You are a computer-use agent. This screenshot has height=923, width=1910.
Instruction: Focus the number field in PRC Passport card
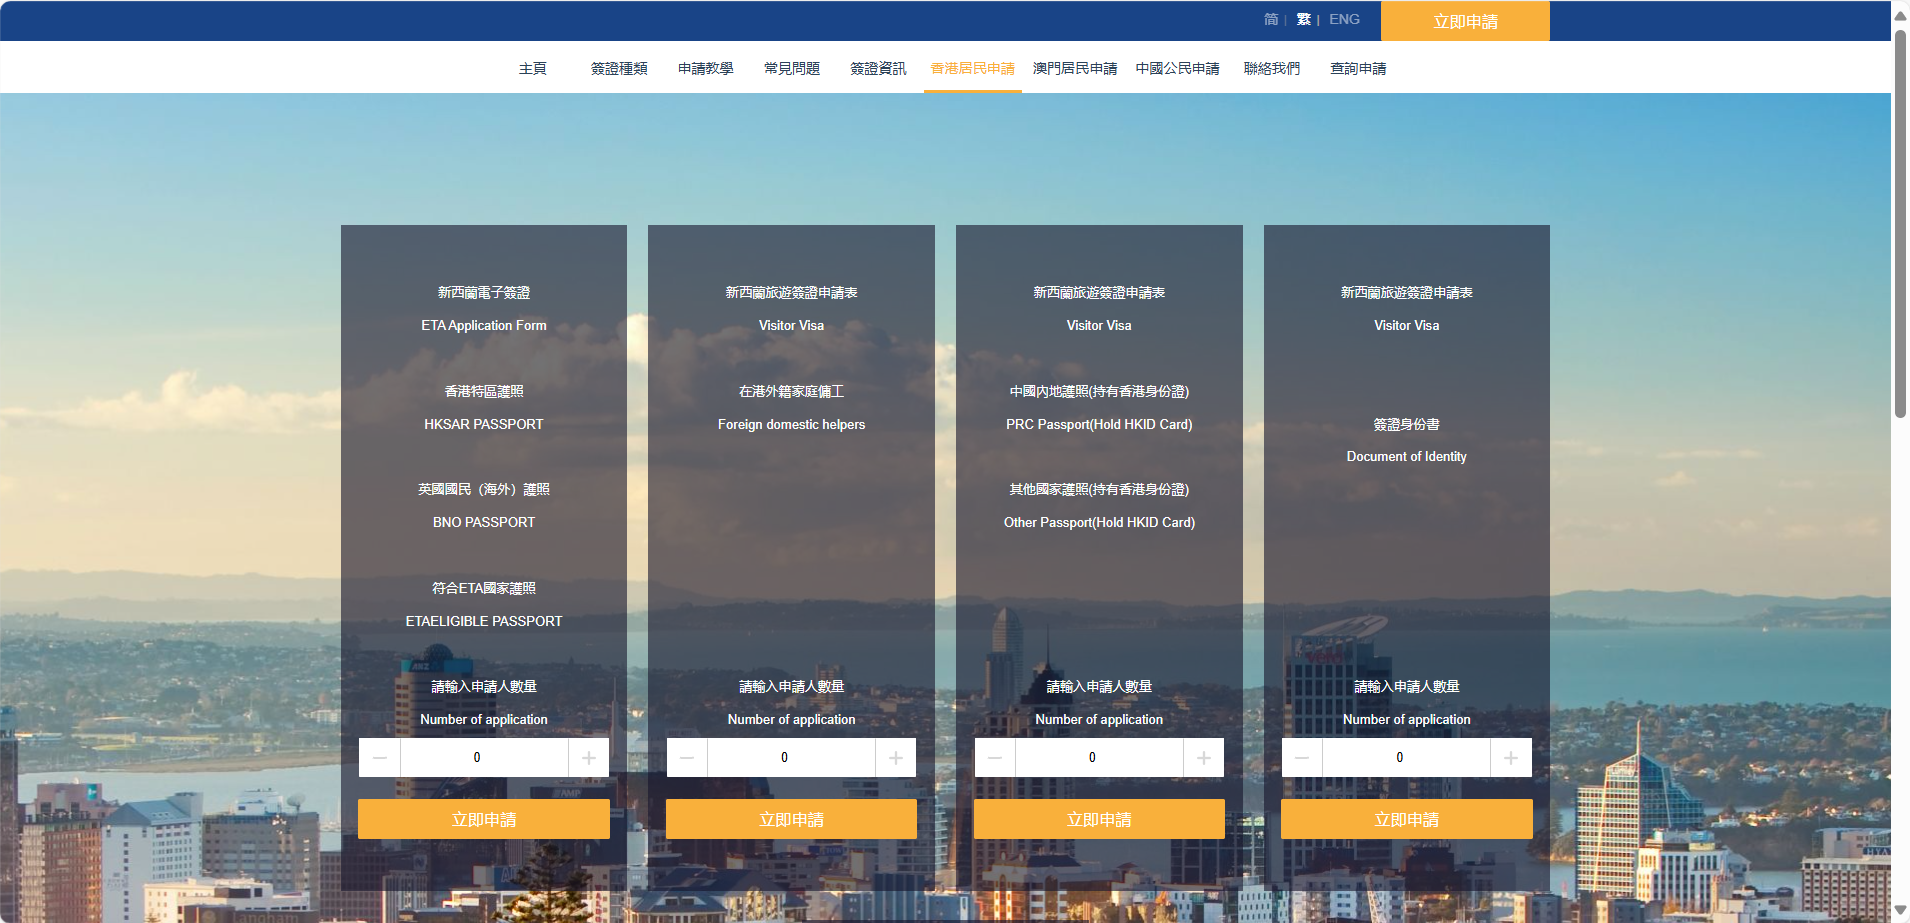1099,758
